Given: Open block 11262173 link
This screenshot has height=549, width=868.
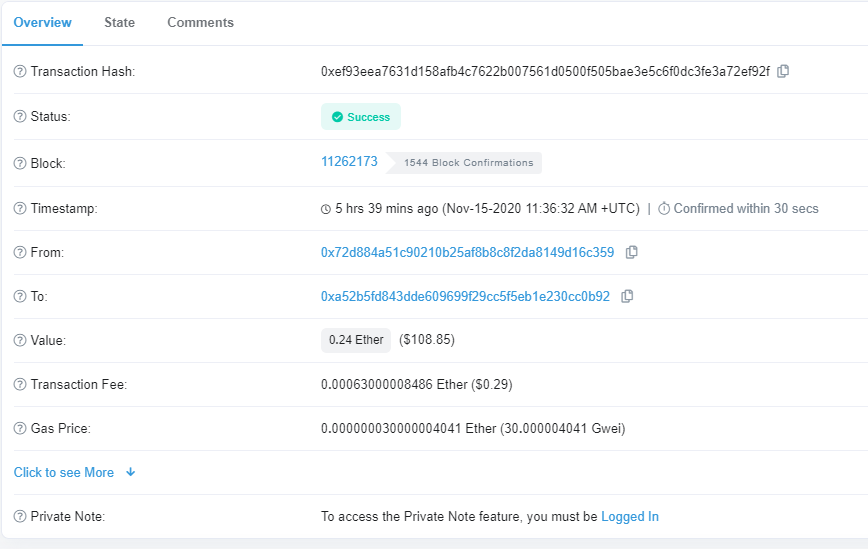Looking at the screenshot, I should pyautogui.click(x=349, y=162).
